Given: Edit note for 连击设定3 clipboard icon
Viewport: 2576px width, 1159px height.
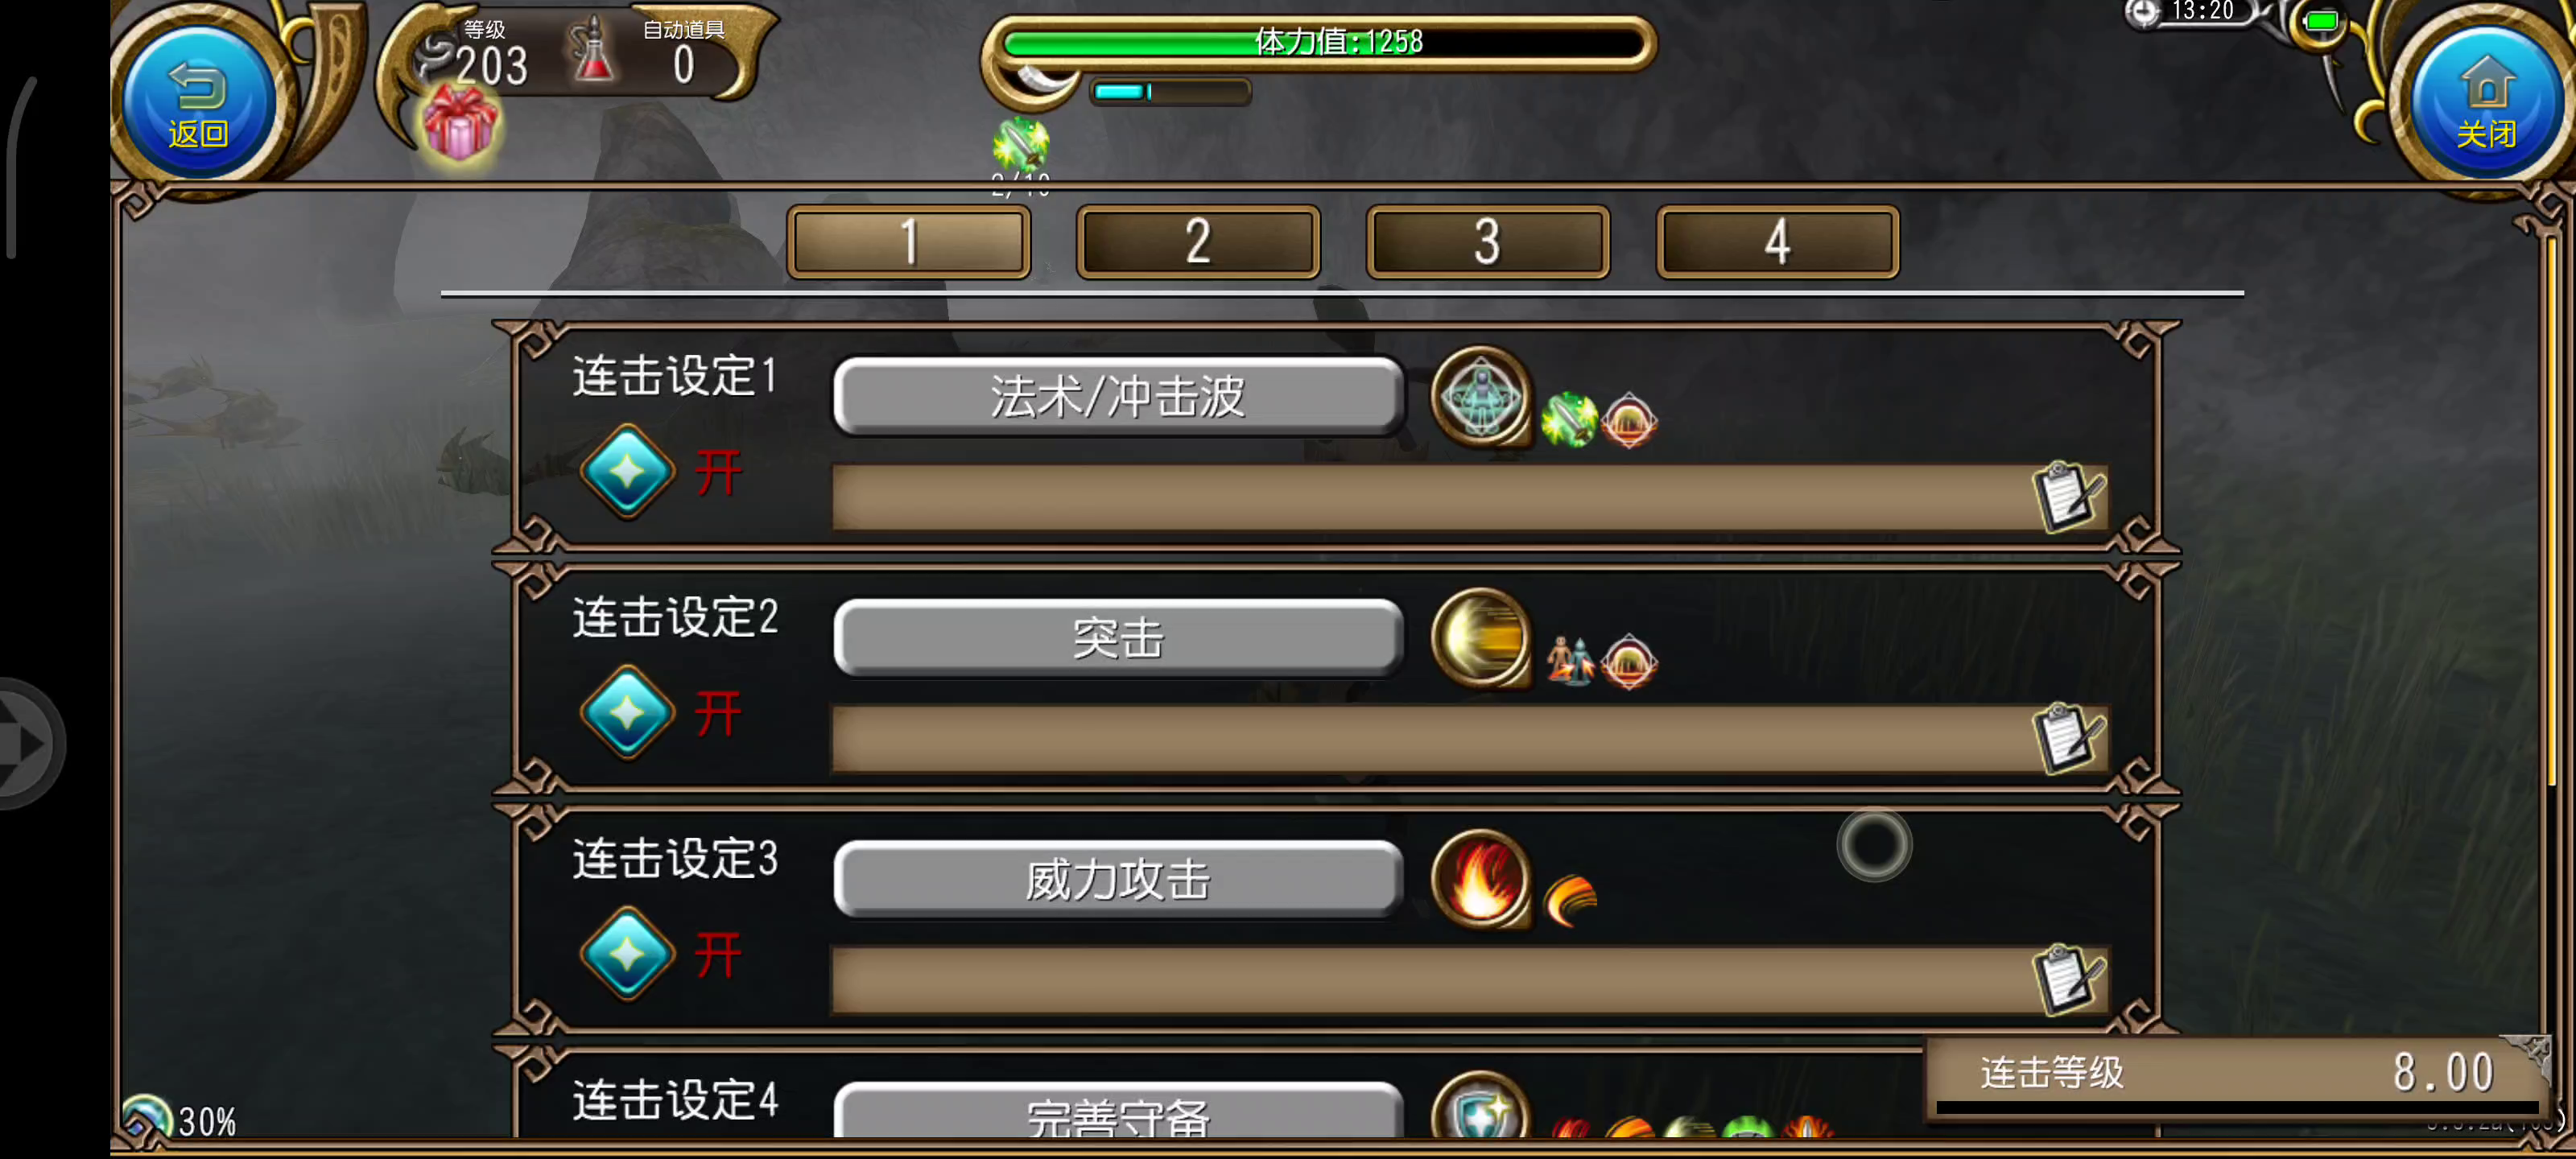Looking at the screenshot, I should pos(2067,979).
